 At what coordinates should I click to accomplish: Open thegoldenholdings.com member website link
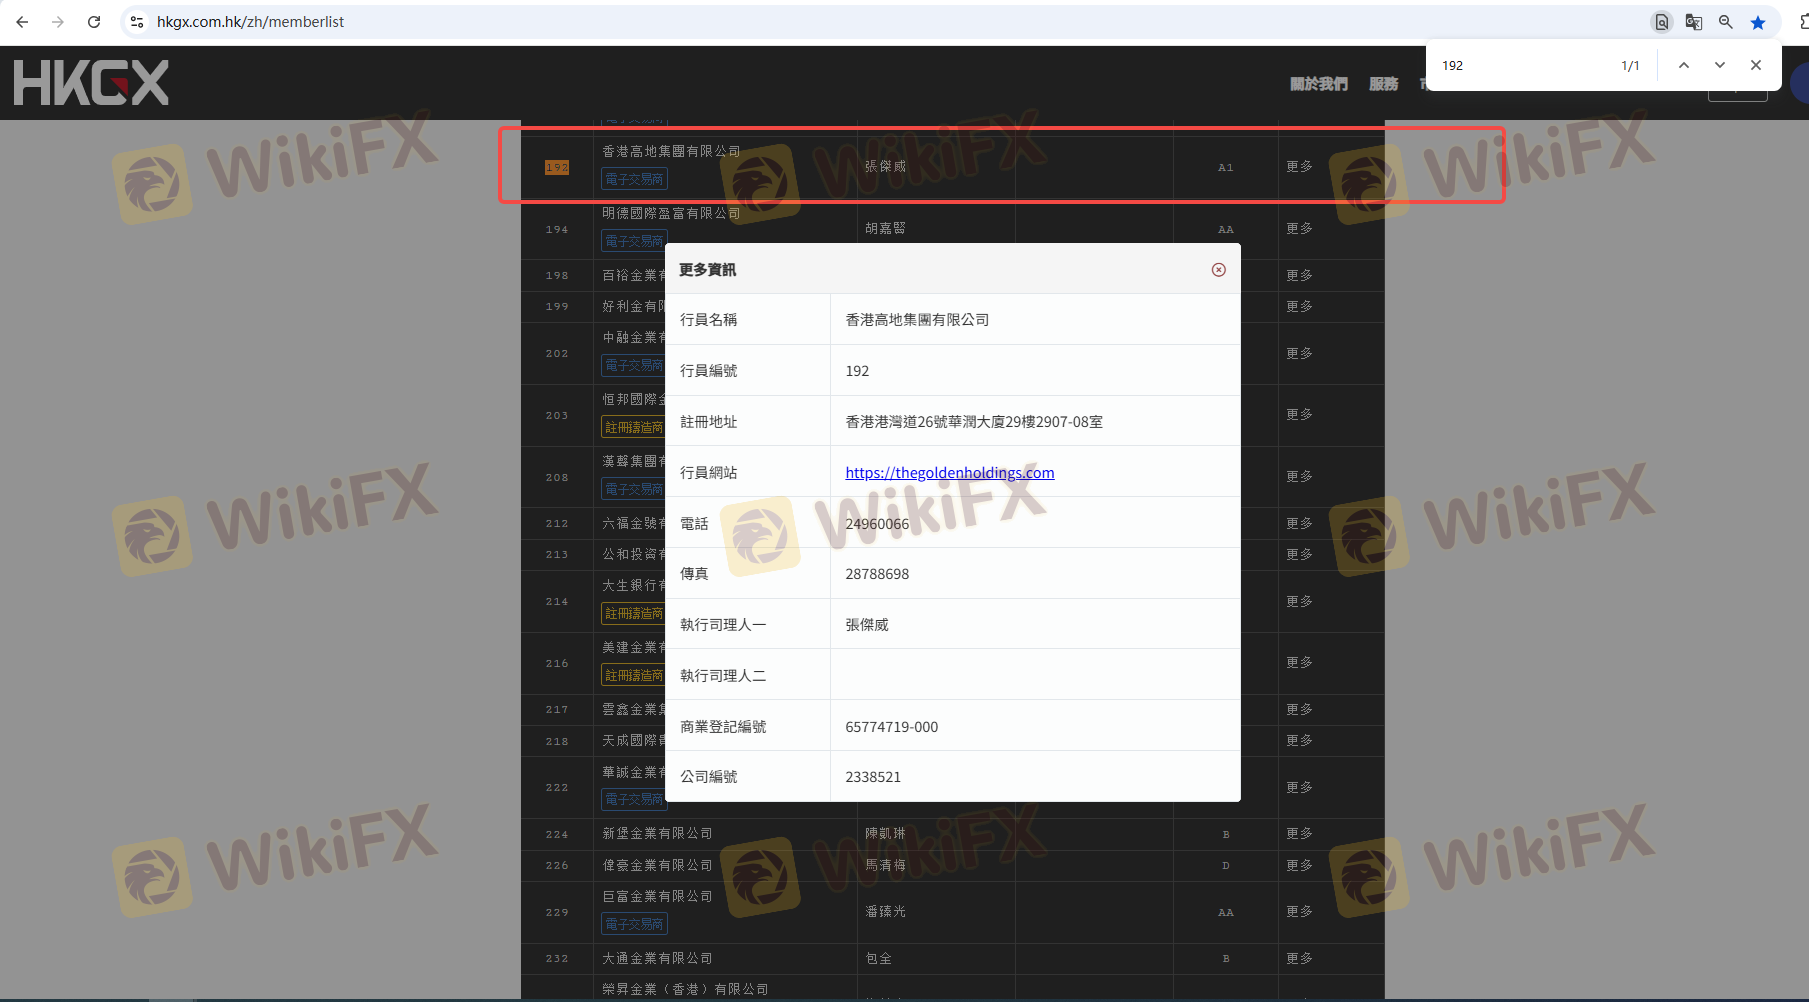point(949,473)
